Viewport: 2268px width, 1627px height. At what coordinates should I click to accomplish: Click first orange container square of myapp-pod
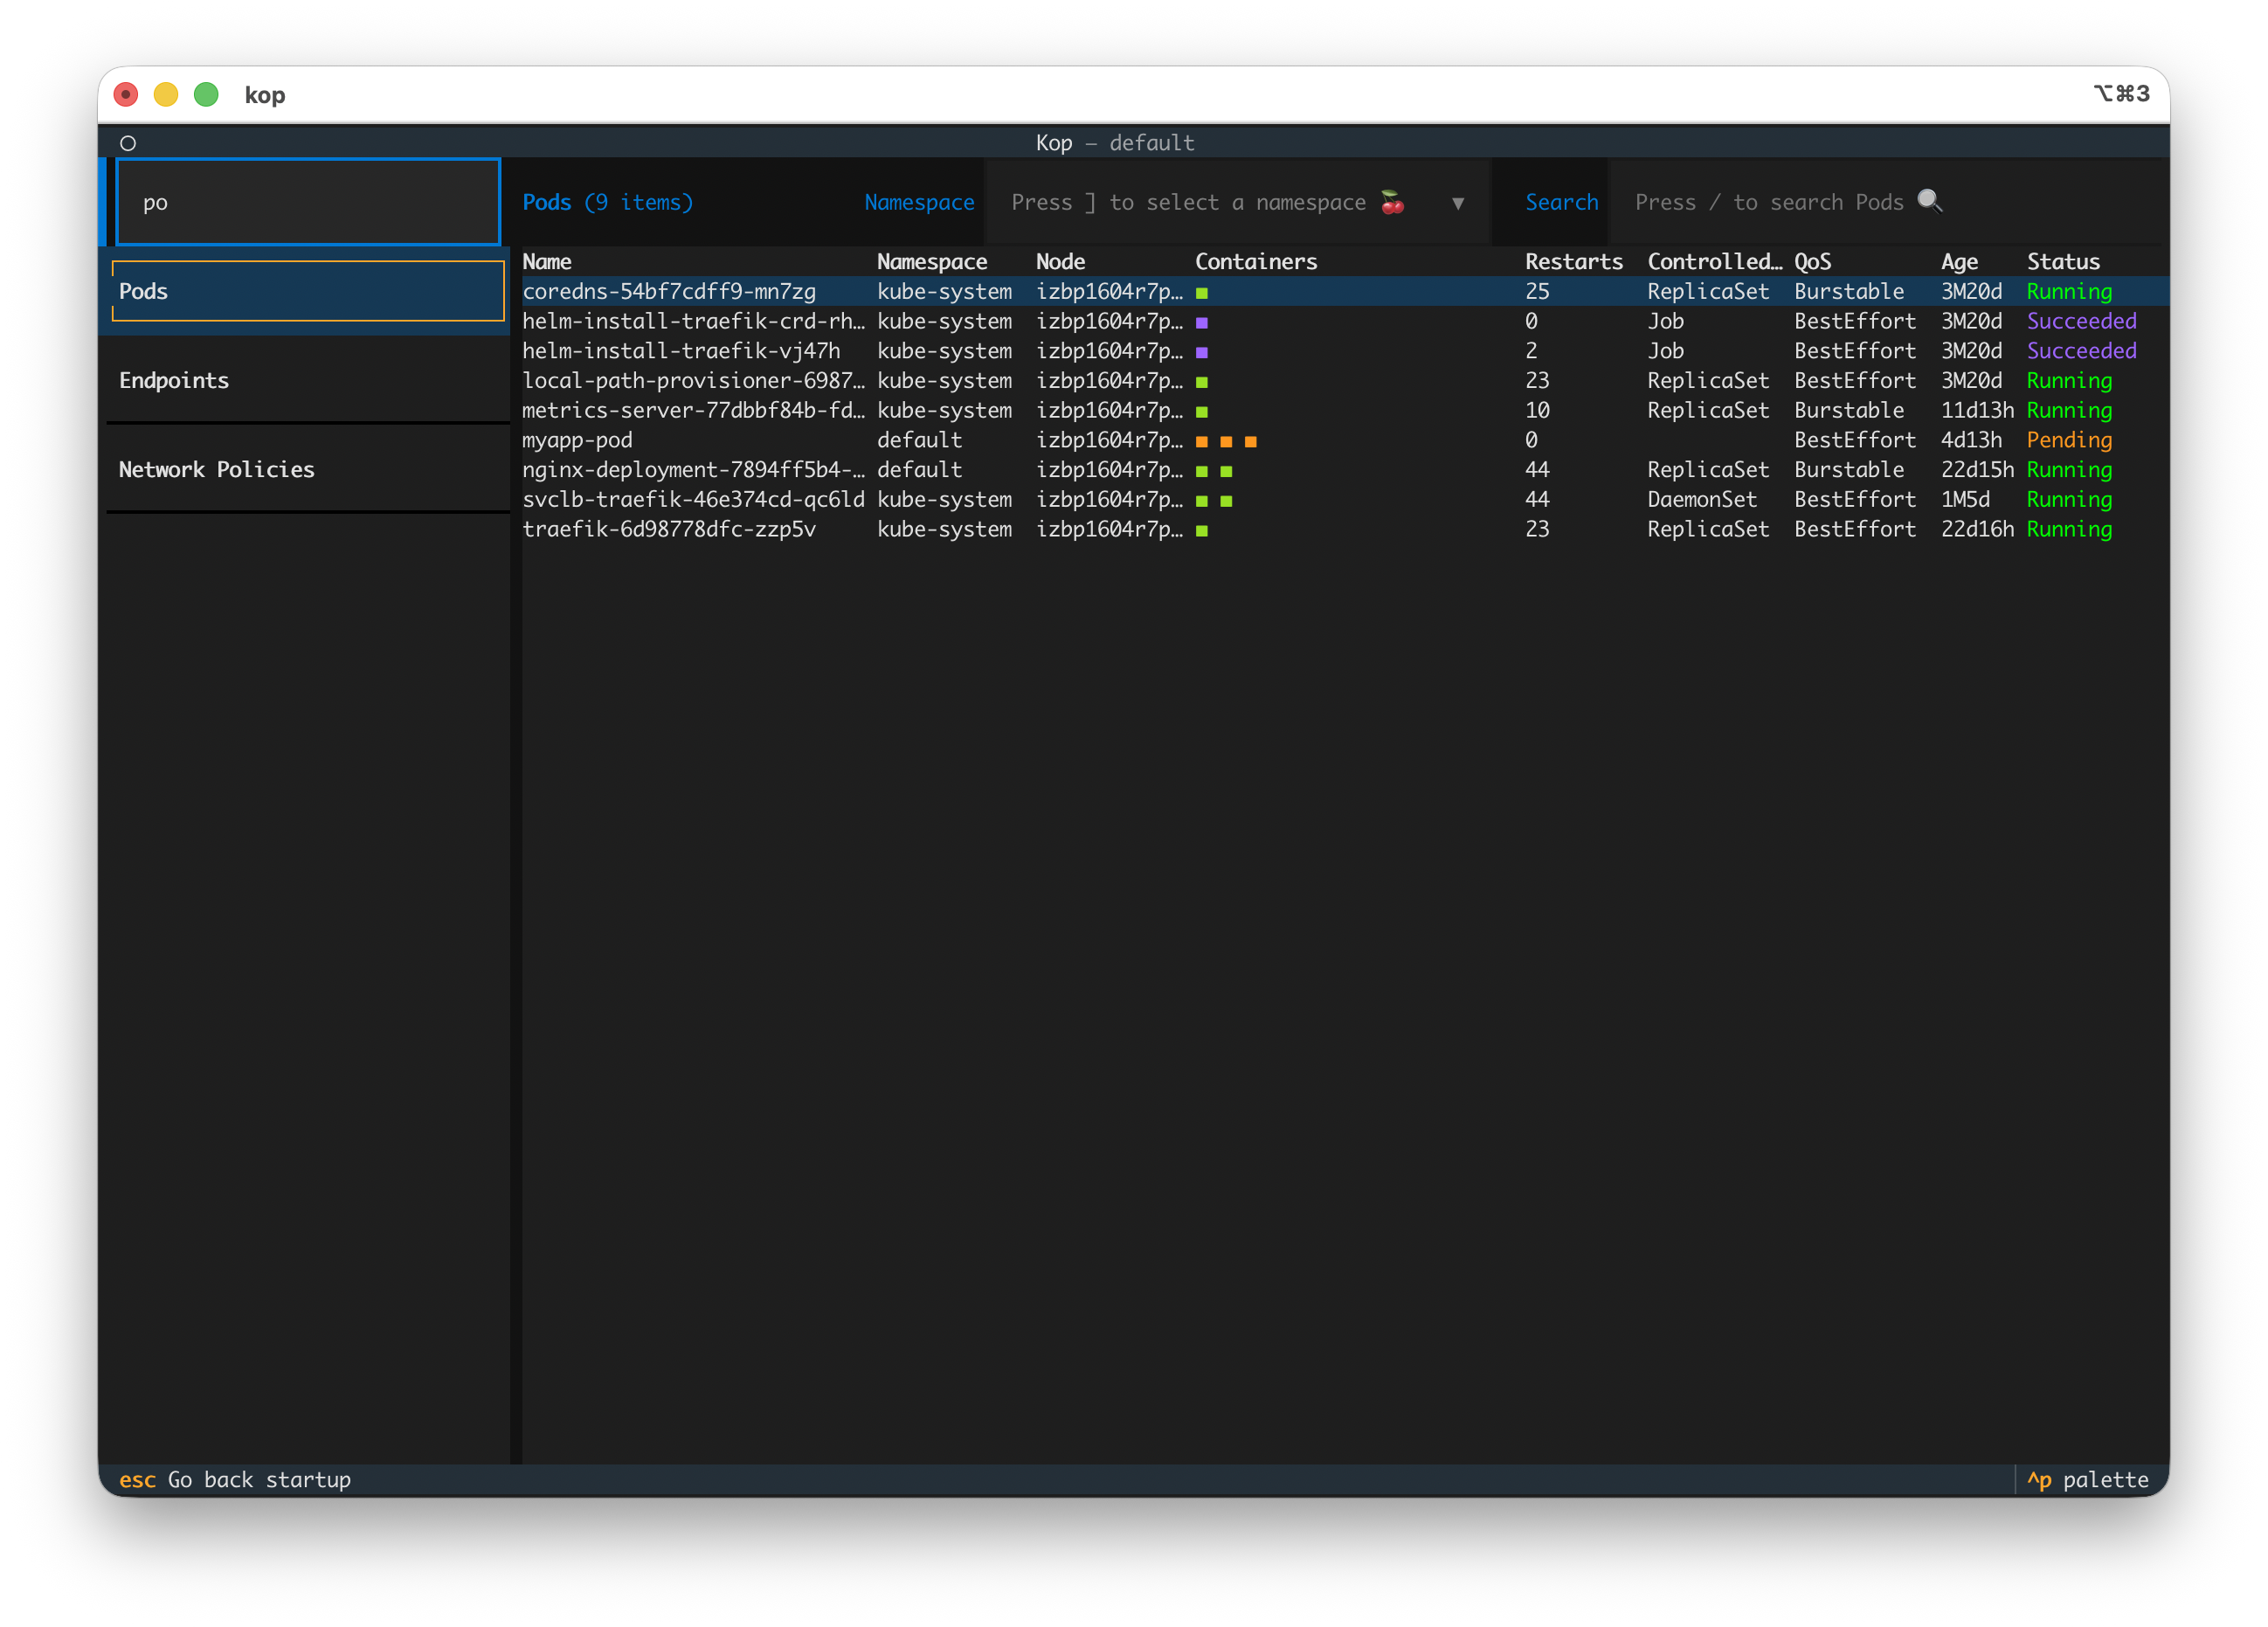tap(1202, 441)
